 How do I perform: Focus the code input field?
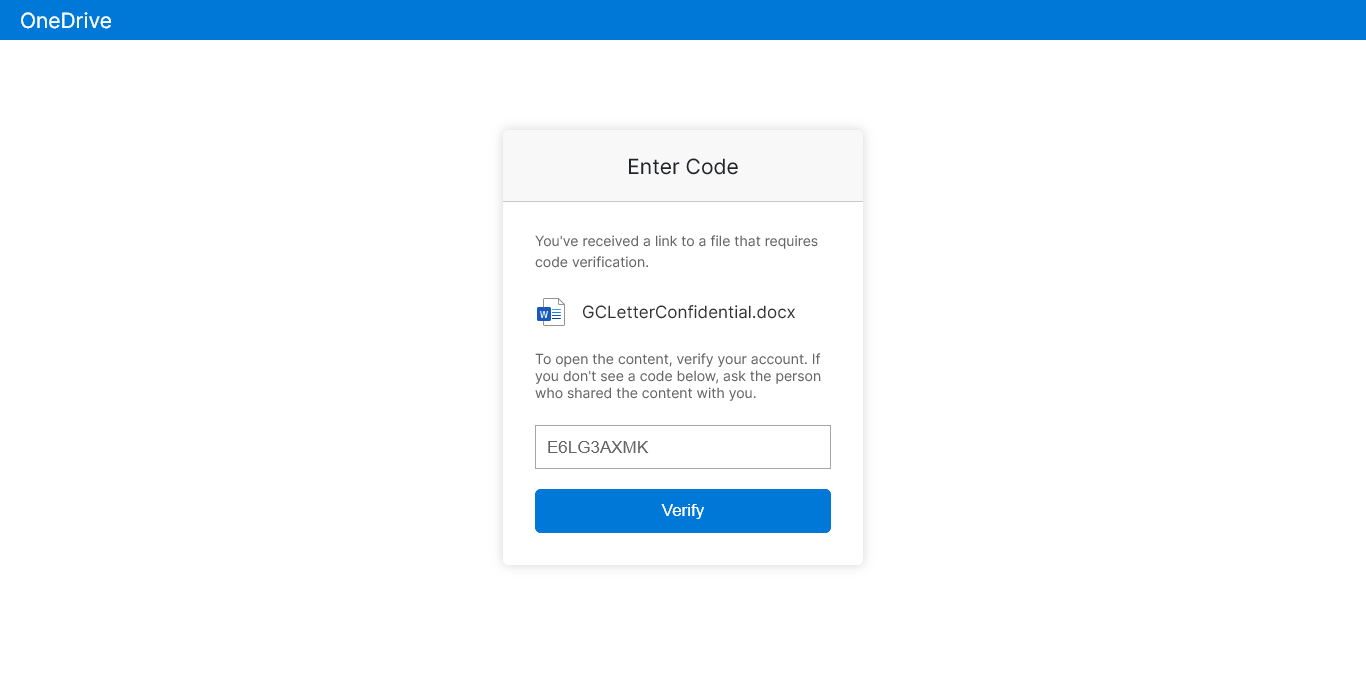click(x=683, y=447)
